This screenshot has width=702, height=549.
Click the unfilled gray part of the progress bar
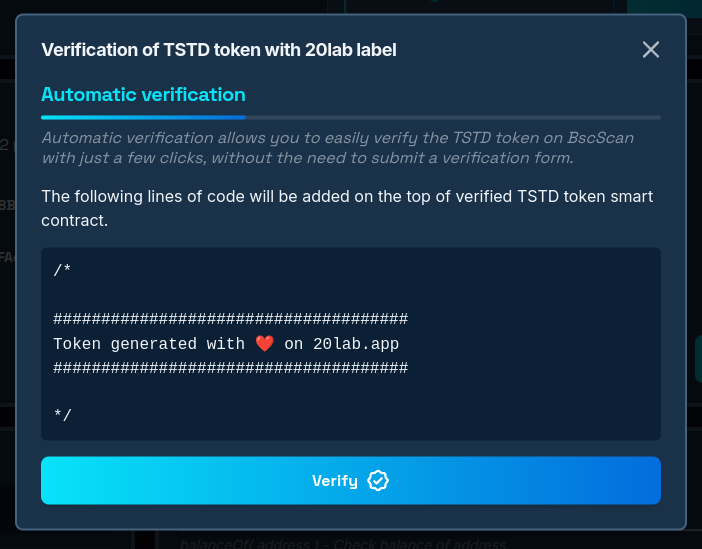coord(450,117)
